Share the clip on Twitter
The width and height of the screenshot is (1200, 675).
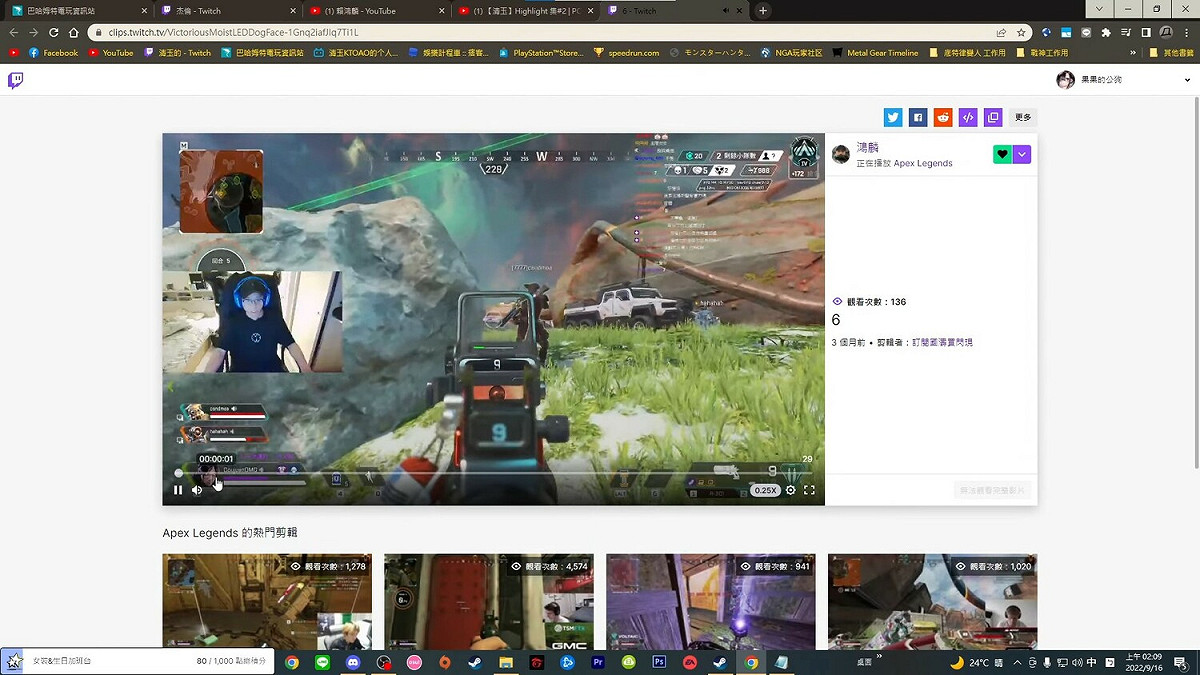893,117
